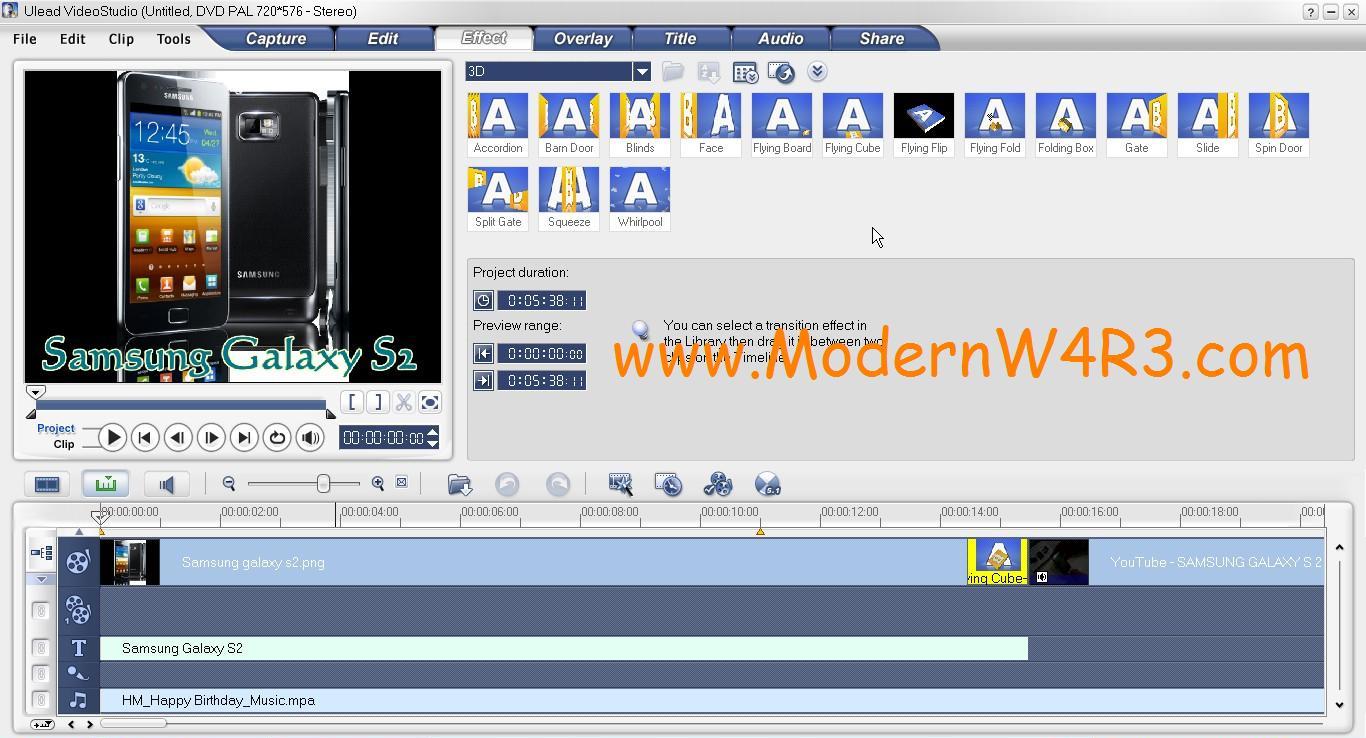1366x738 pixels.
Task: Pick the Spin Door transition
Action: coord(1279,124)
